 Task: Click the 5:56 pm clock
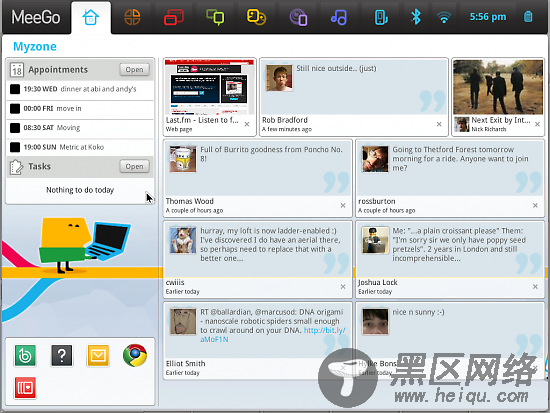pyautogui.click(x=488, y=17)
